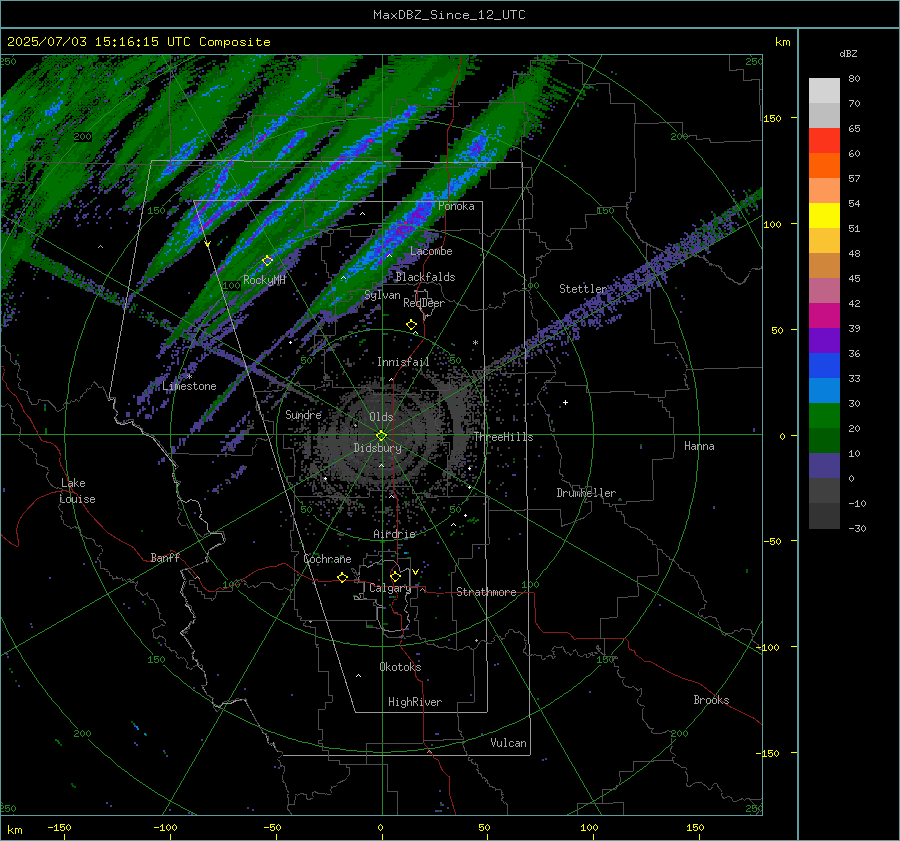Click the yellow V marker northwest of RockyMH

[x=208, y=245]
